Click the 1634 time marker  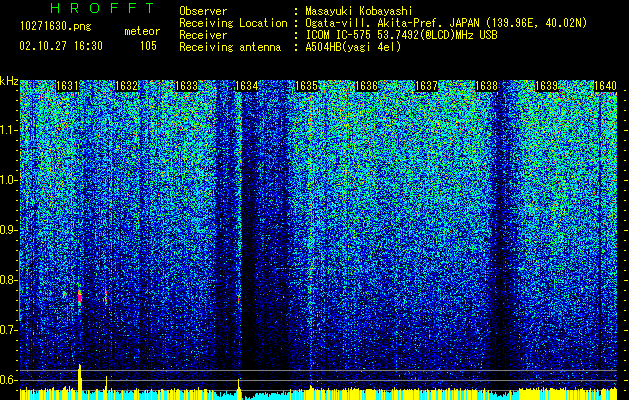(246, 86)
